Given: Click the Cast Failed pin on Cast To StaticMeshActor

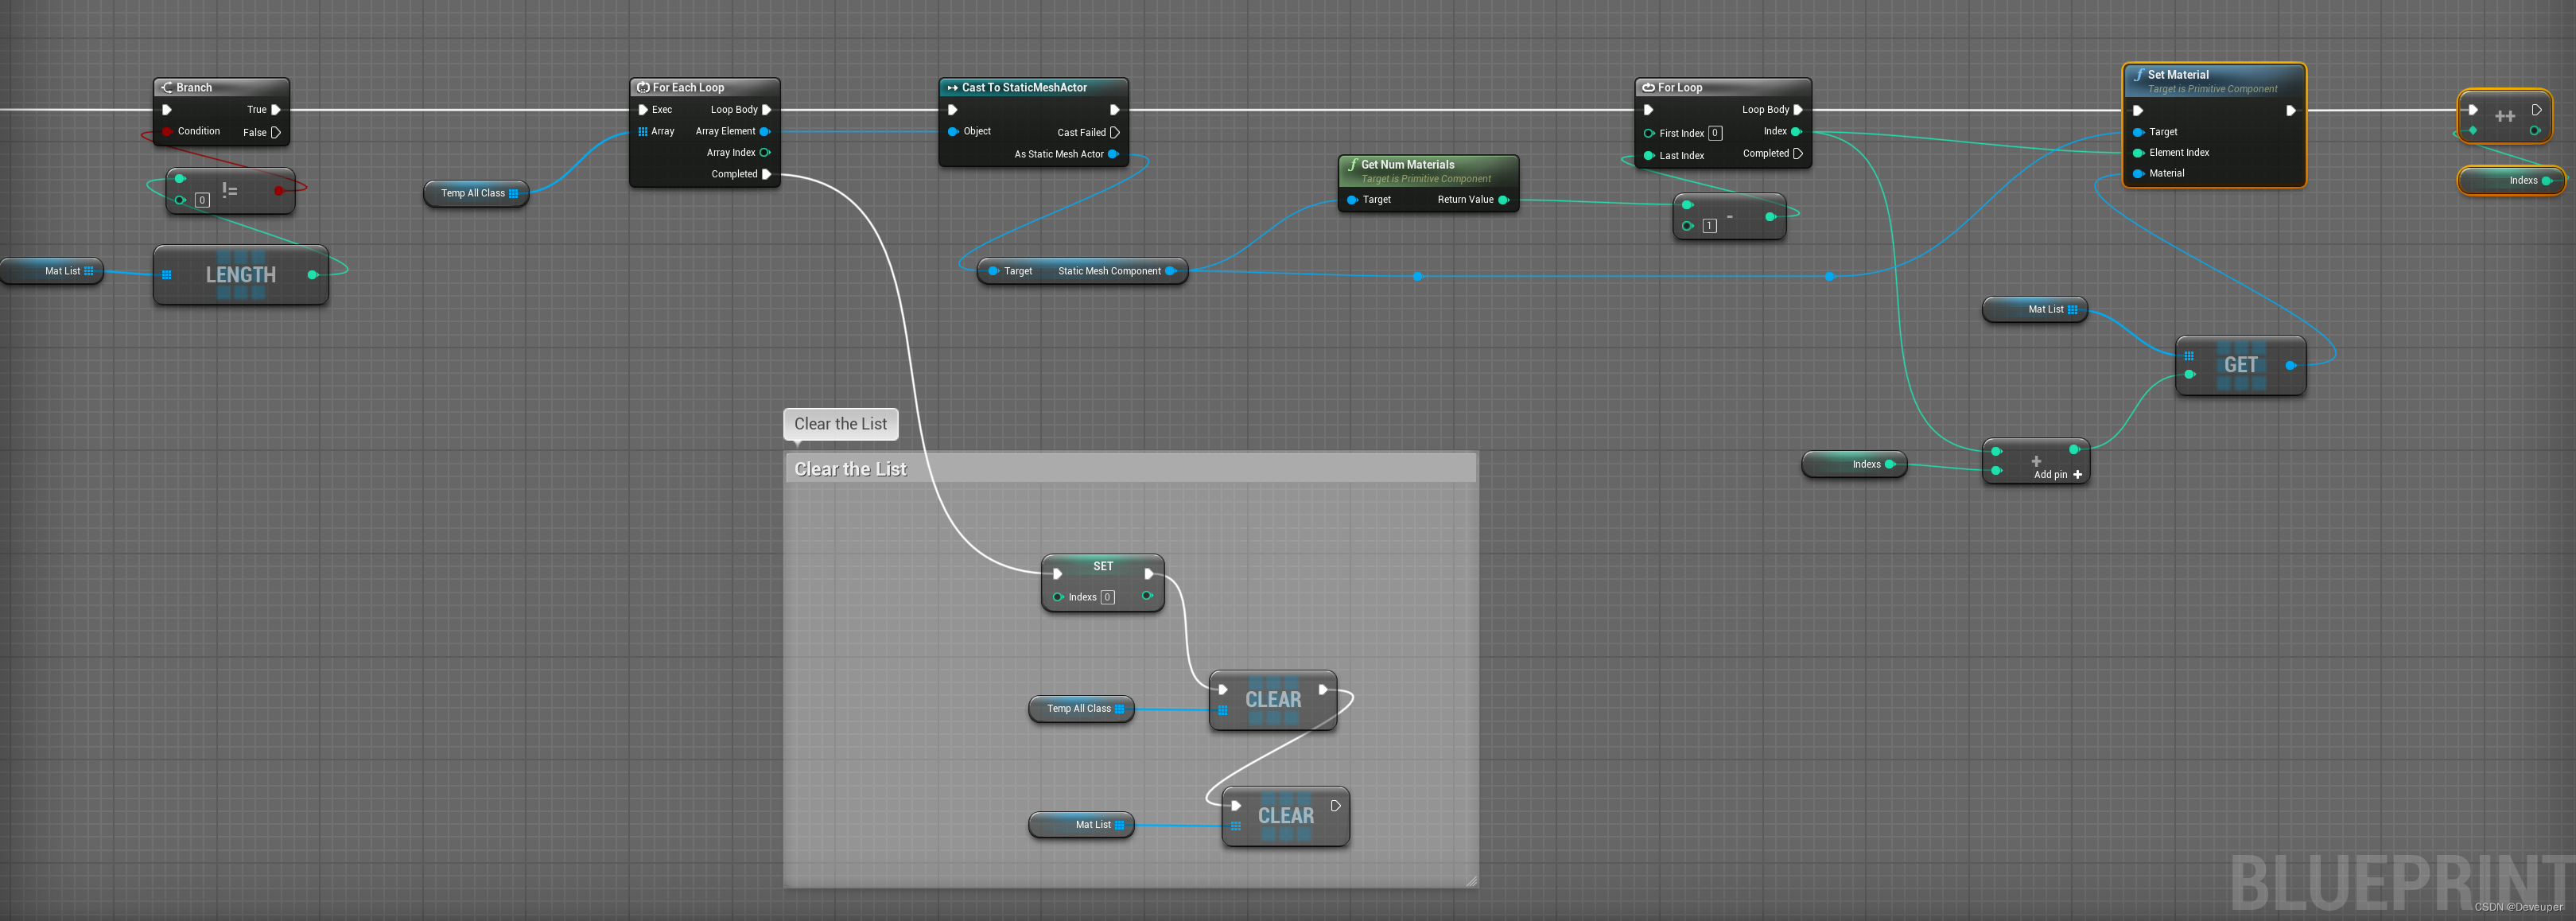Looking at the screenshot, I should click(x=1116, y=132).
